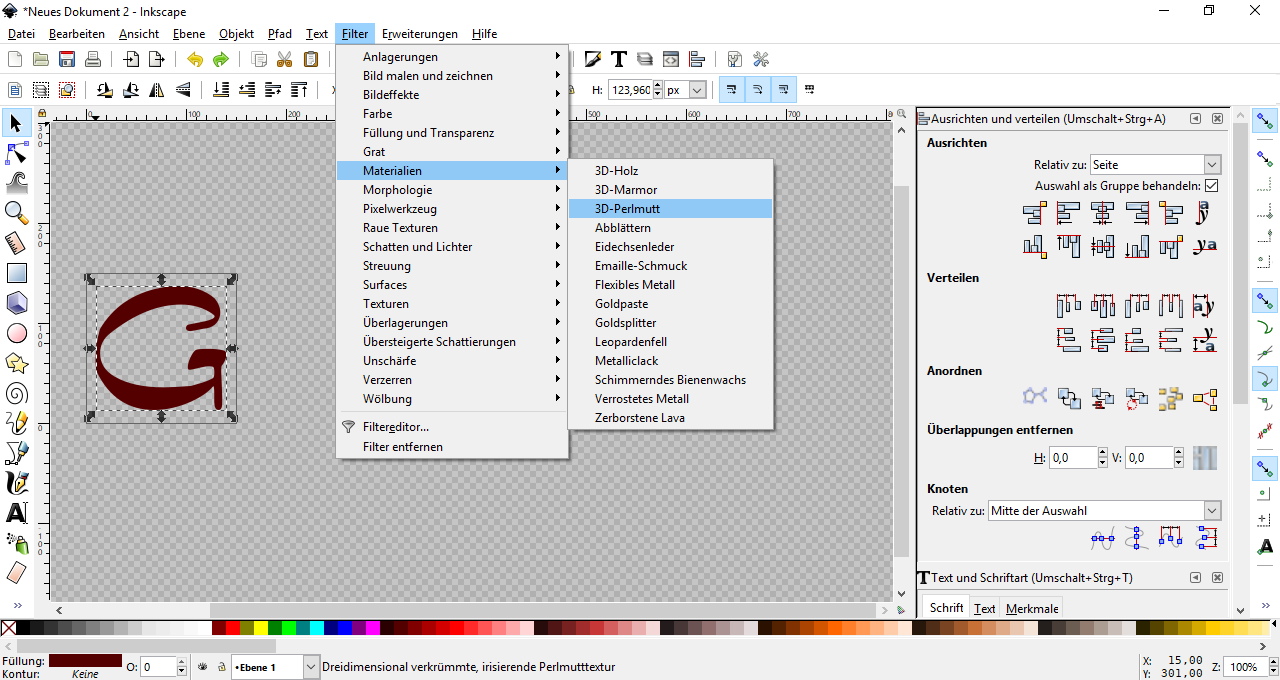Click the Undo arrow icon
Viewport: 1280px width, 680px height.
tap(195, 60)
